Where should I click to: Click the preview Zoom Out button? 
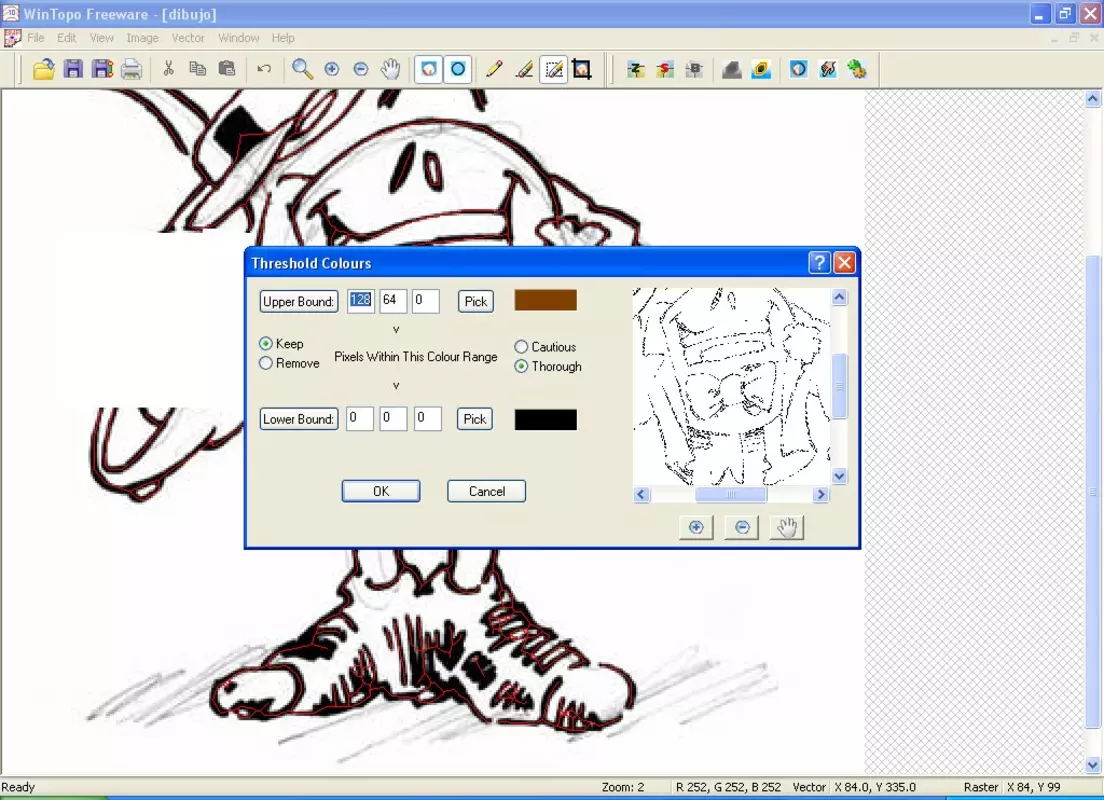click(x=742, y=527)
